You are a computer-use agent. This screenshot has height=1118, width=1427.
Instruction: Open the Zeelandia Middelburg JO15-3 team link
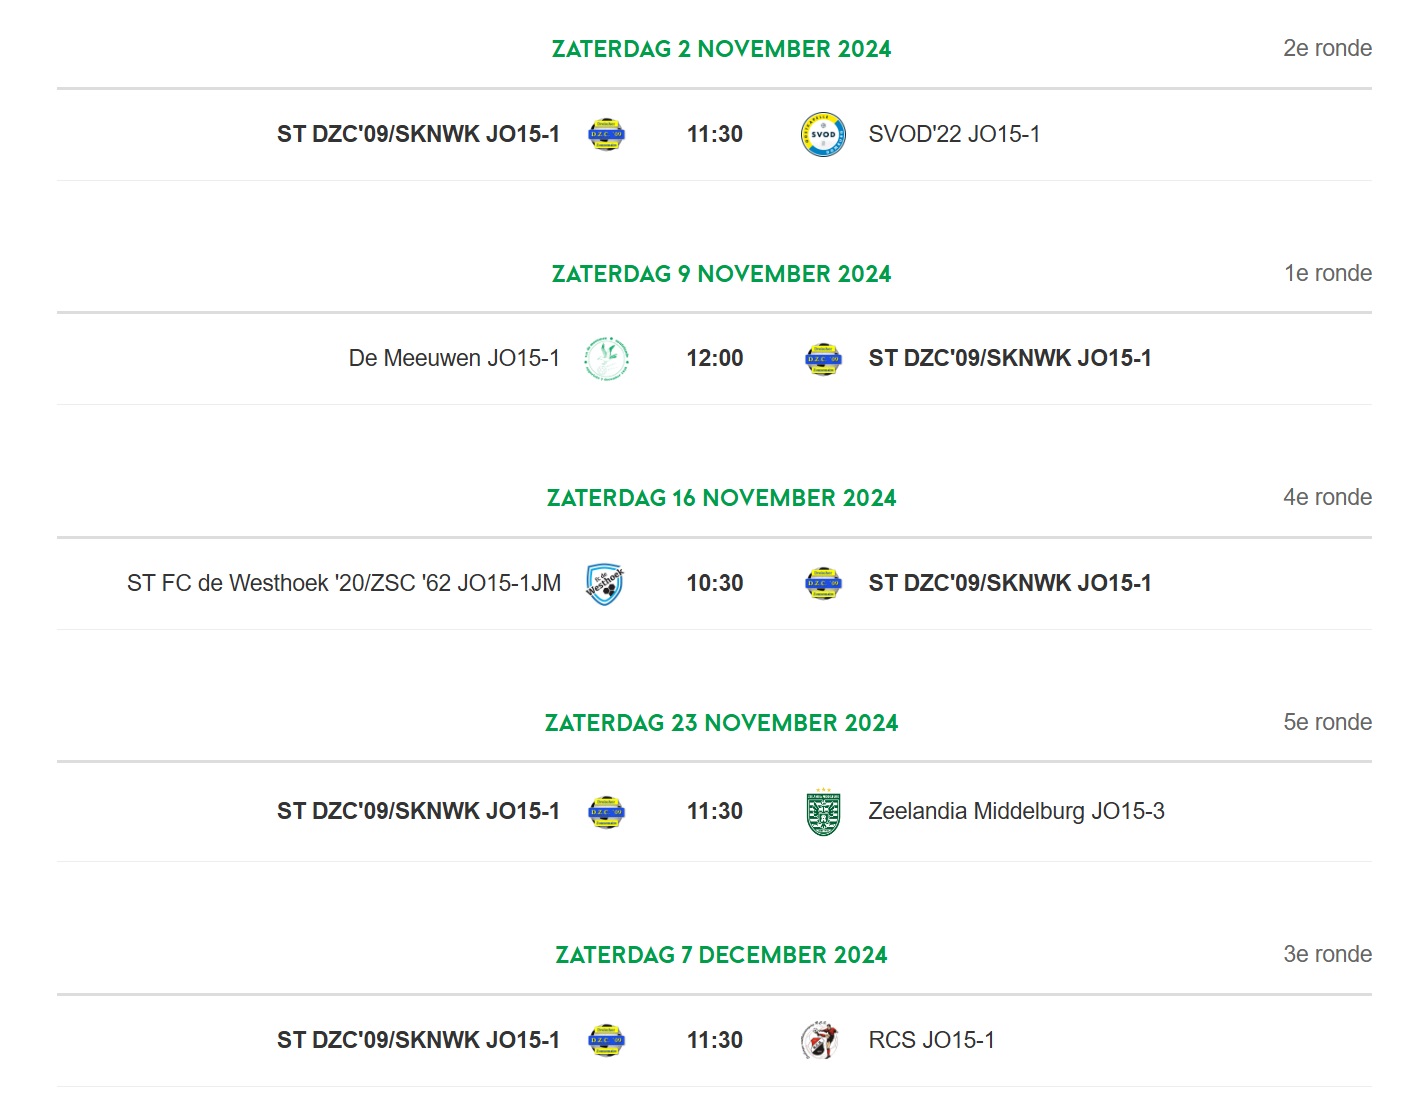tap(1016, 811)
